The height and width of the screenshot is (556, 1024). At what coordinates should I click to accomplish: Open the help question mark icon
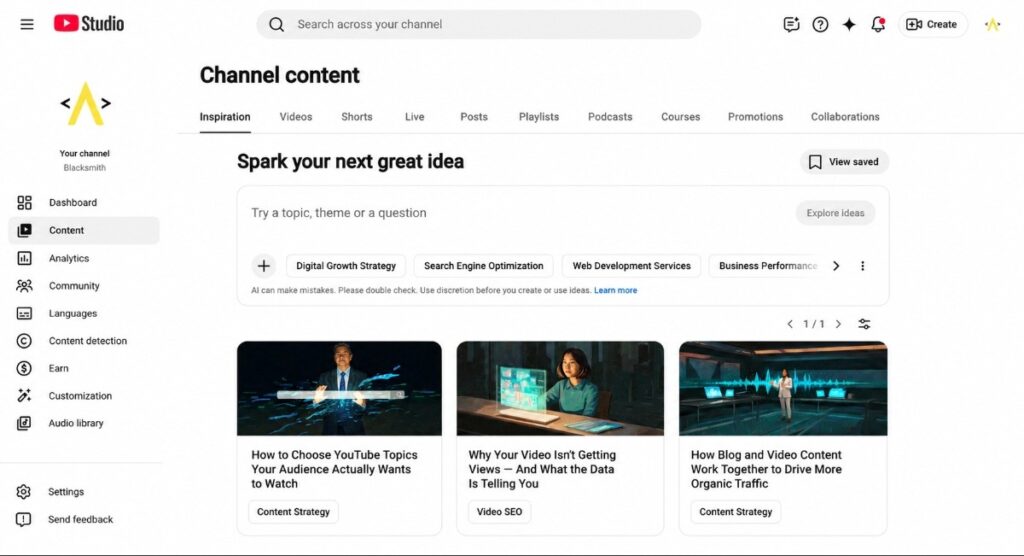click(820, 24)
